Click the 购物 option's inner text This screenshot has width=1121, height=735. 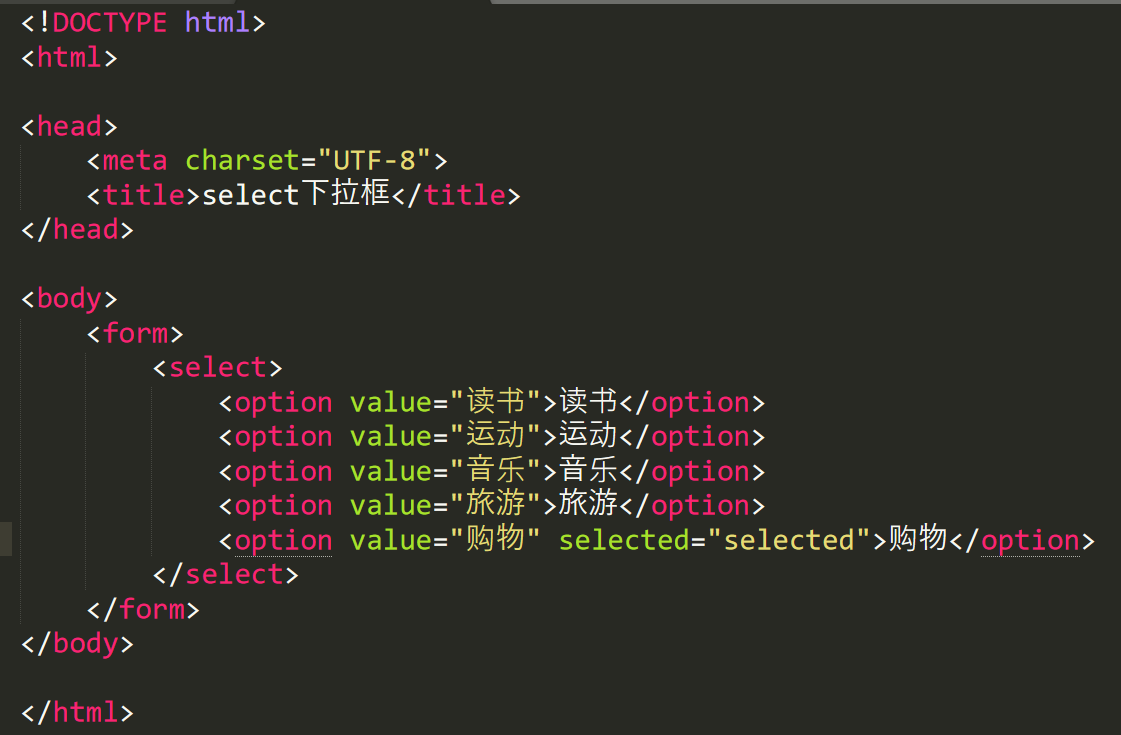point(918,539)
